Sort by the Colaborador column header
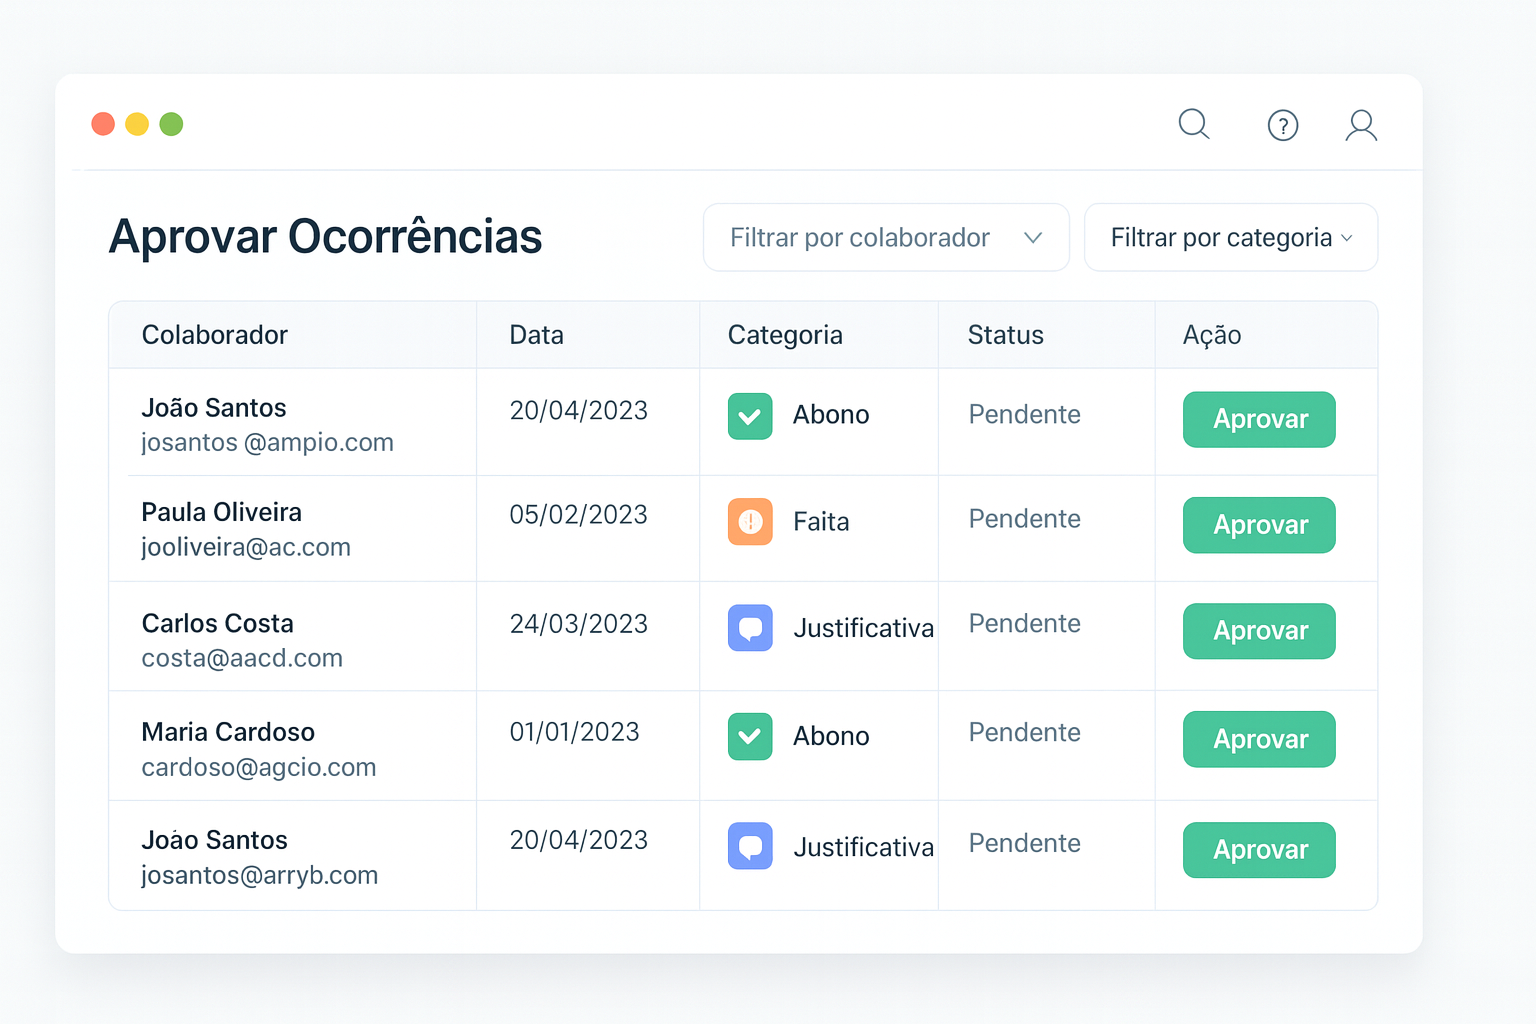The image size is (1536, 1024). [x=215, y=335]
